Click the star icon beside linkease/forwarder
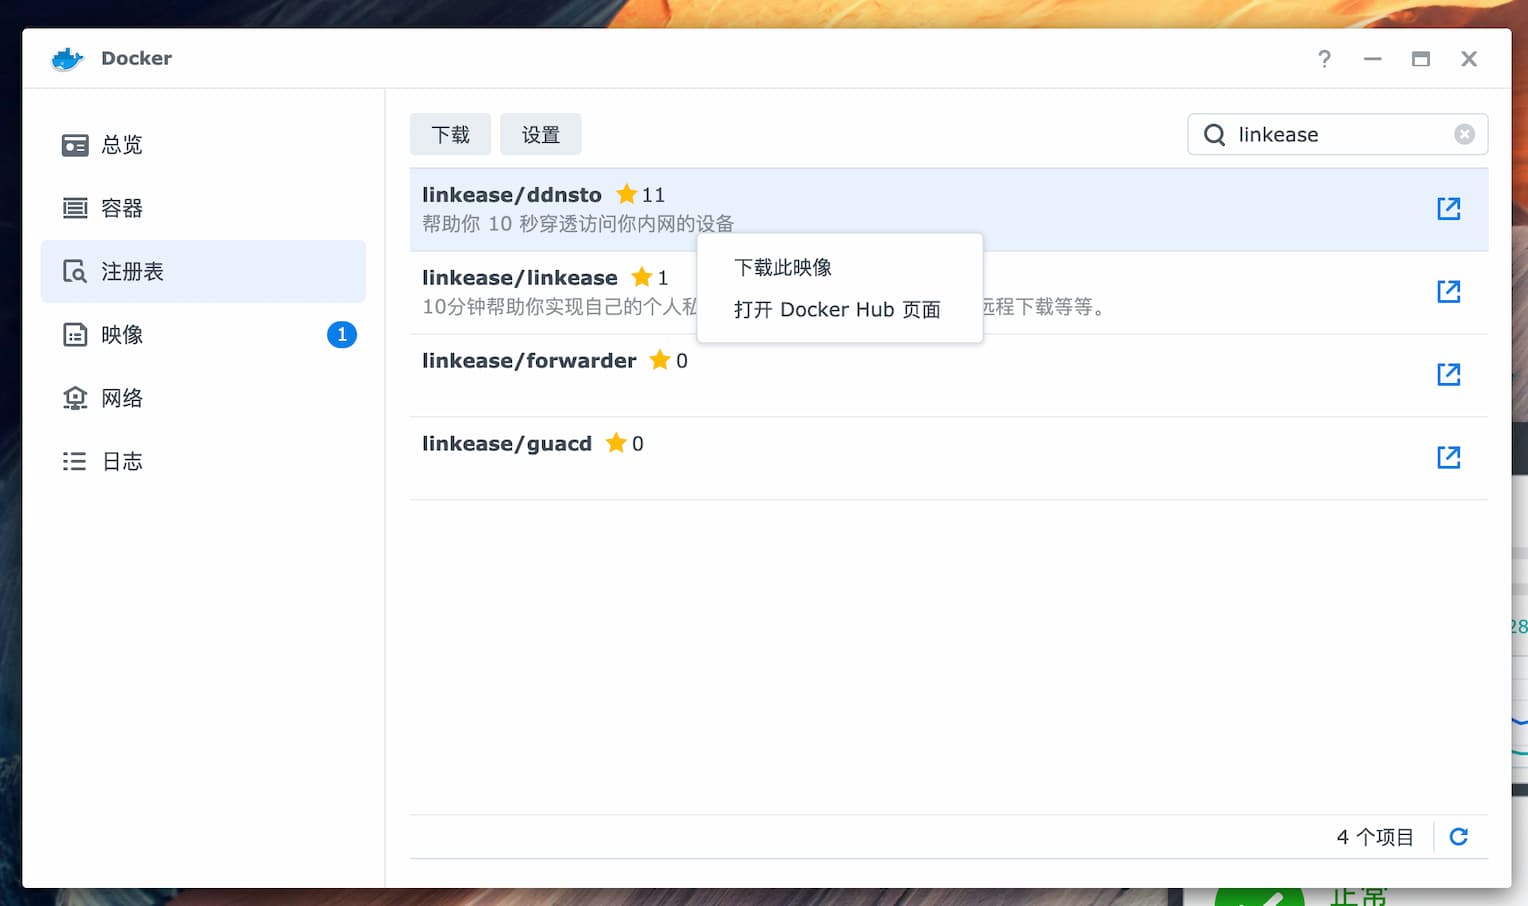 [x=660, y=359]
